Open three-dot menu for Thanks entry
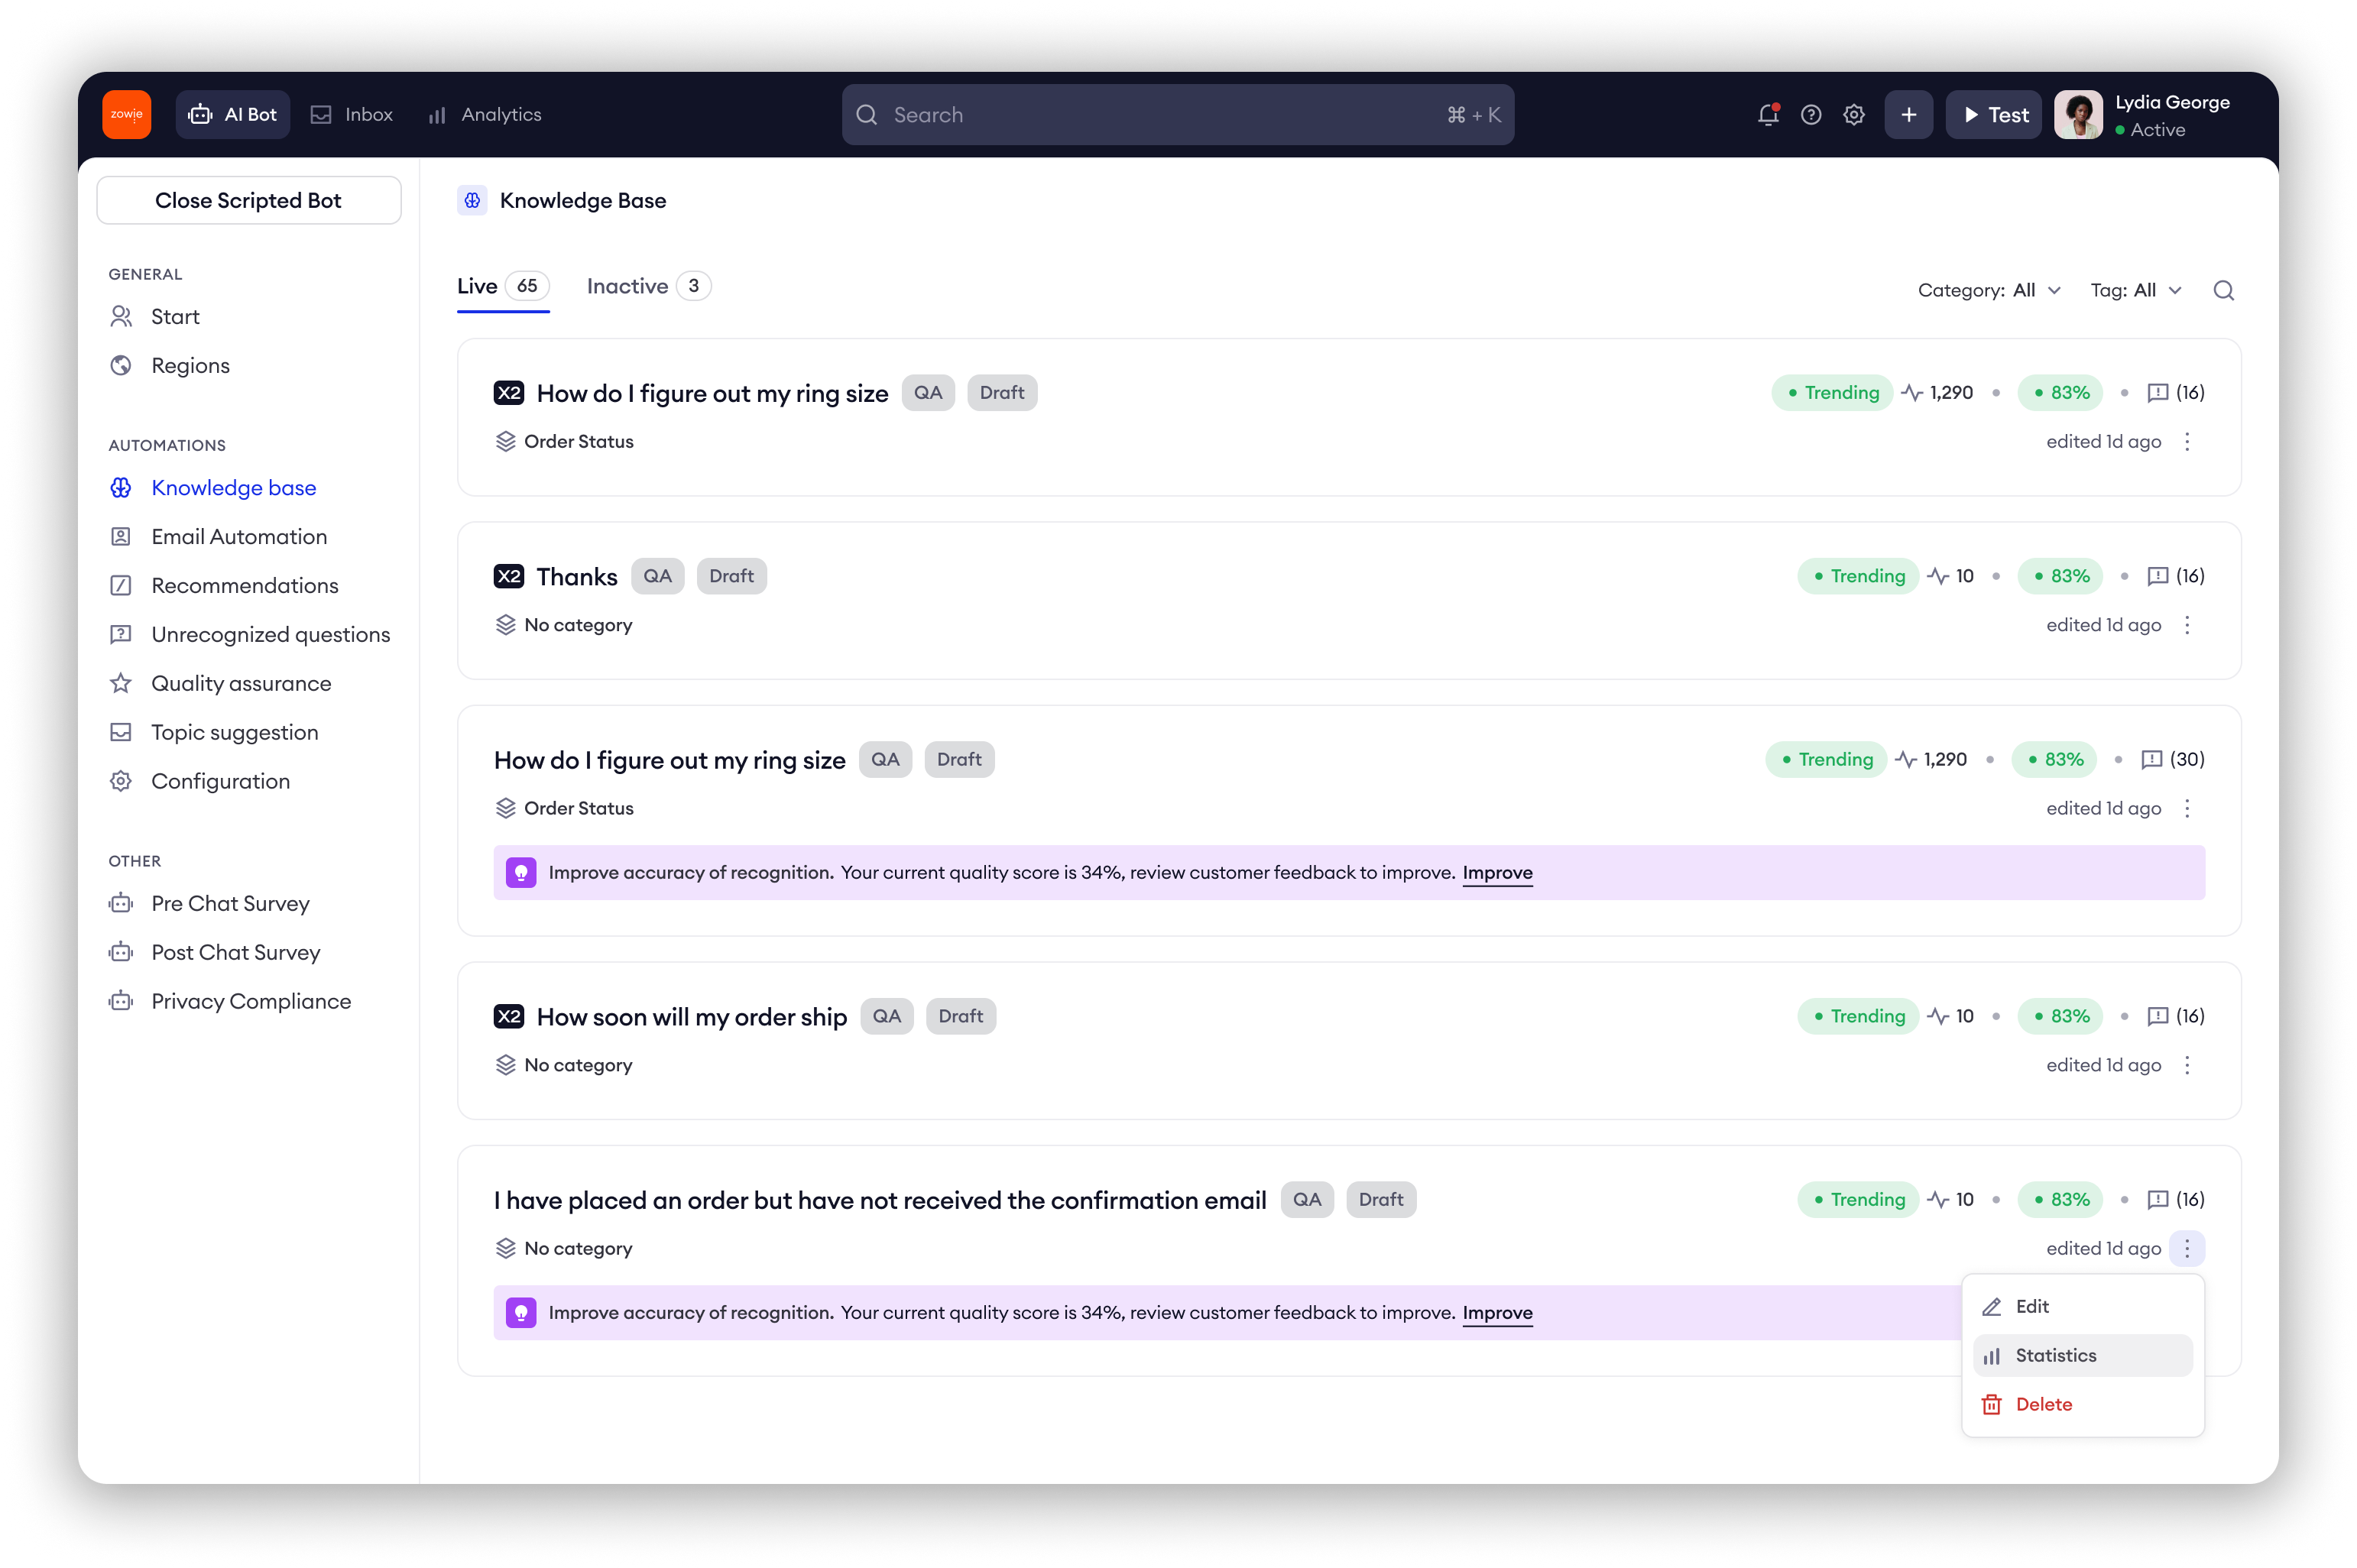This screenshot has height=1568, width=2357. point(2187,625)
